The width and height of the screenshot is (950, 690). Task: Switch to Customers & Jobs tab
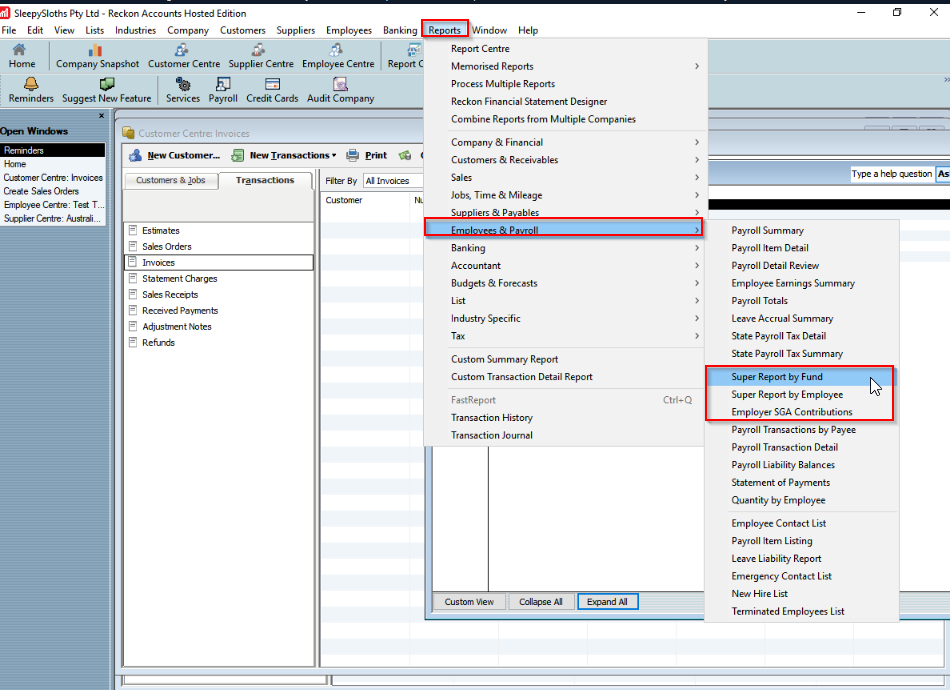[171, 181]
